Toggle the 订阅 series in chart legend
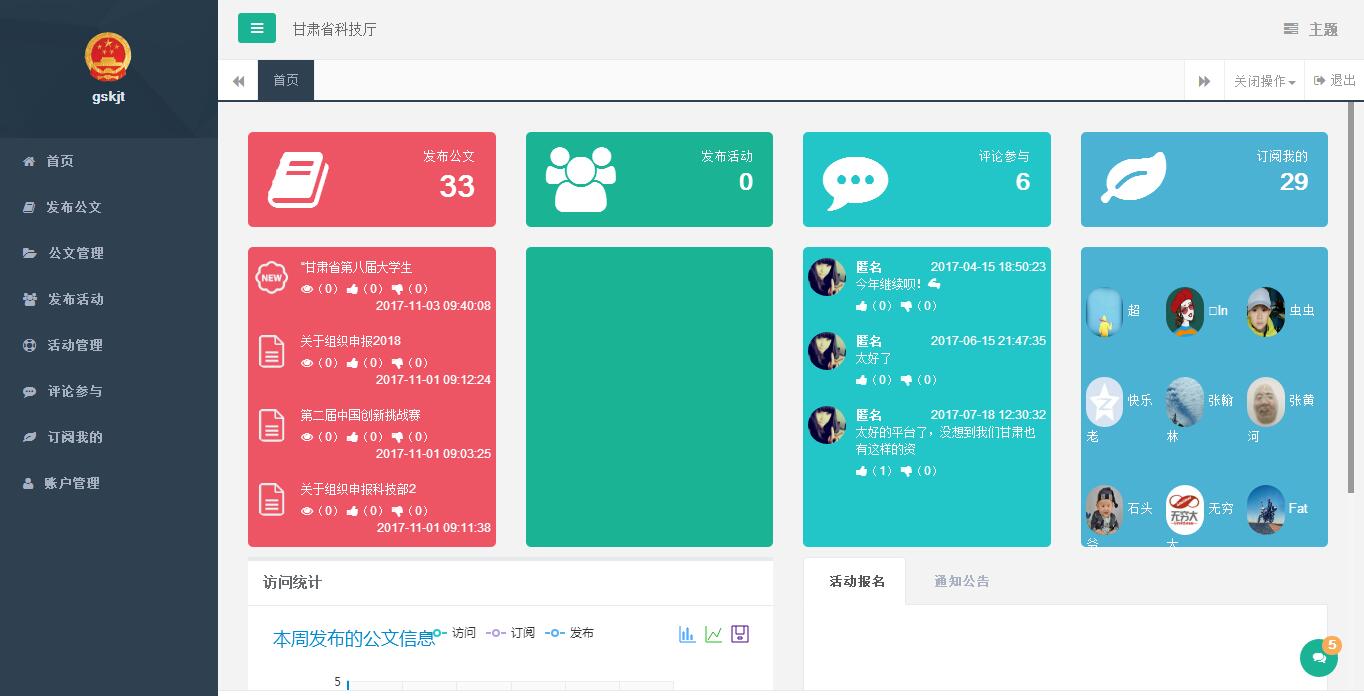Screen dimensions: 1364x696 coord(512,633)
